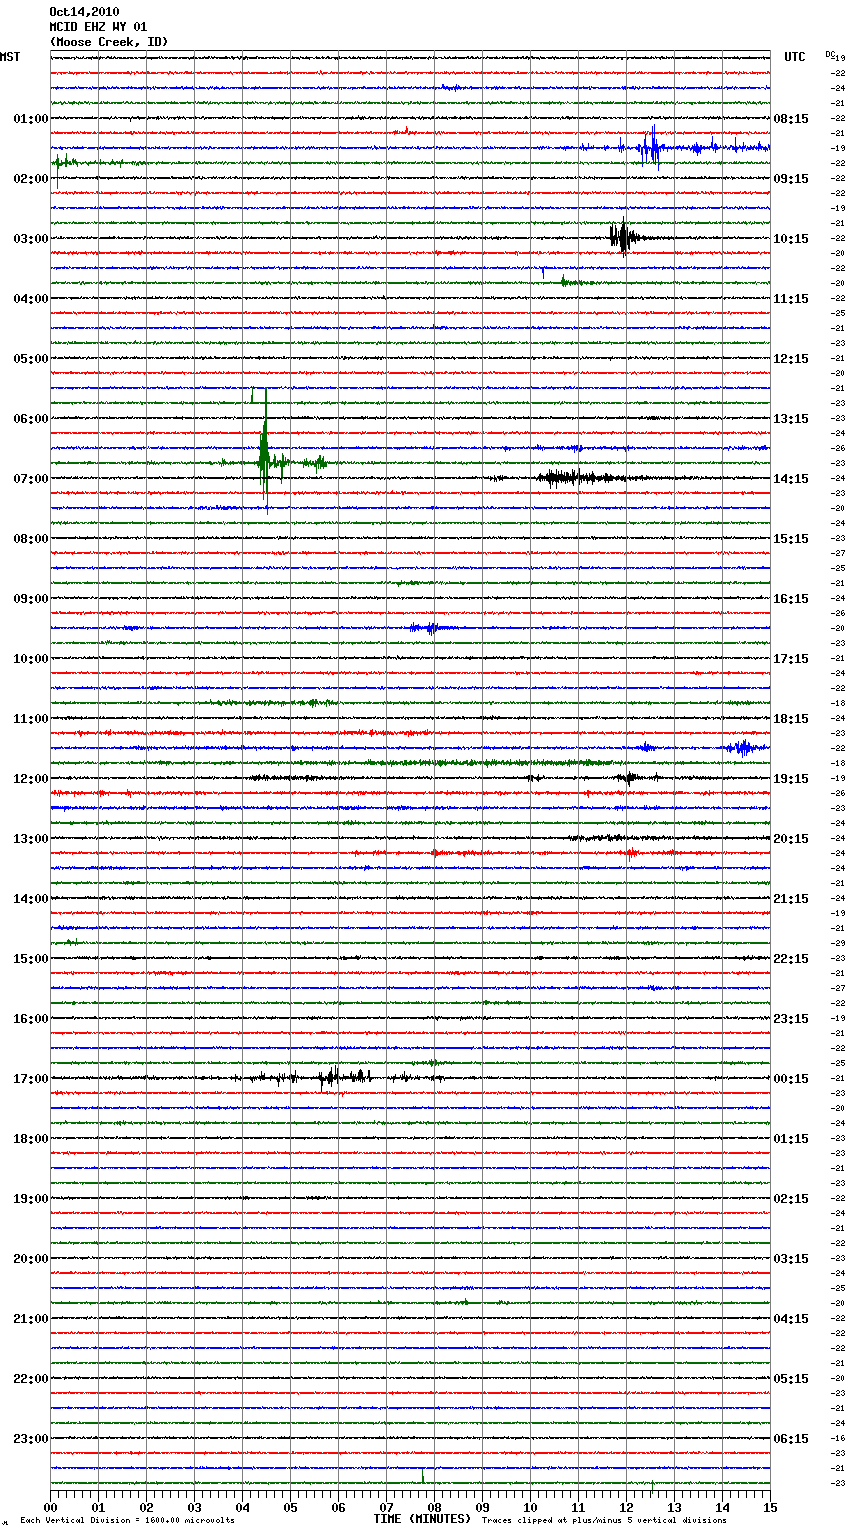Click the 23:00 MST time label
850x1534 pixels.
pos(31,1439)
